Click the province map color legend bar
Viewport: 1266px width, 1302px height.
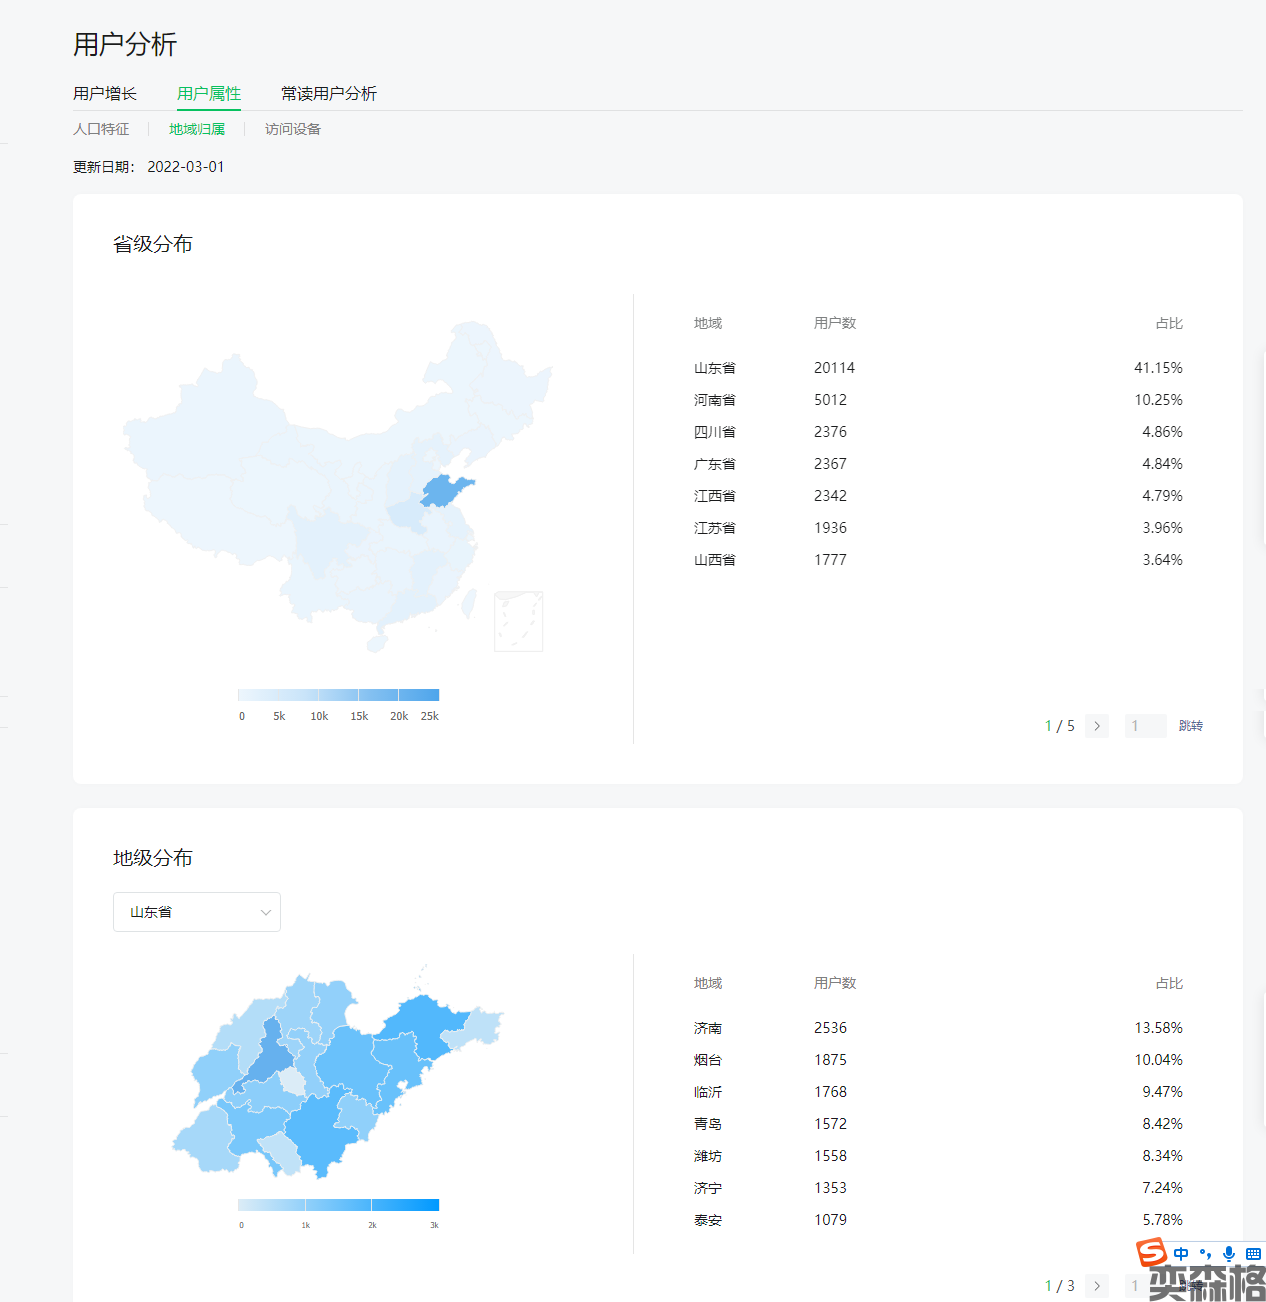pos(338,695)
